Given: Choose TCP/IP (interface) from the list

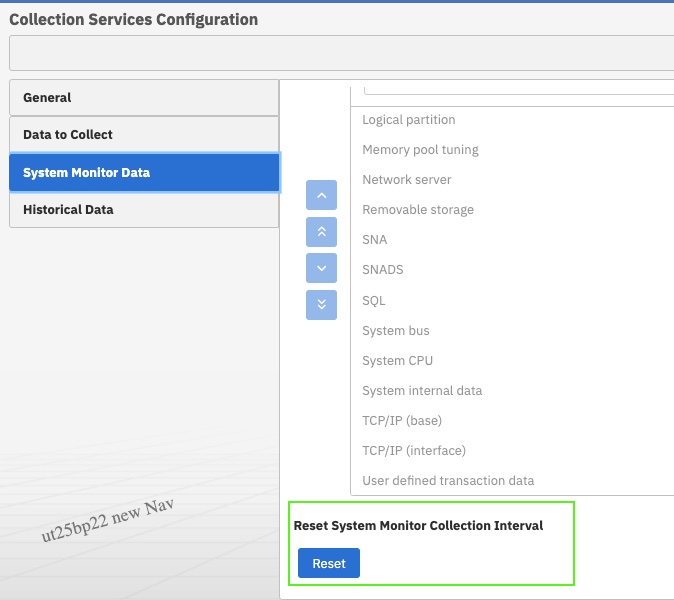Looking at the screenshot, I should [x=414, y=451].
